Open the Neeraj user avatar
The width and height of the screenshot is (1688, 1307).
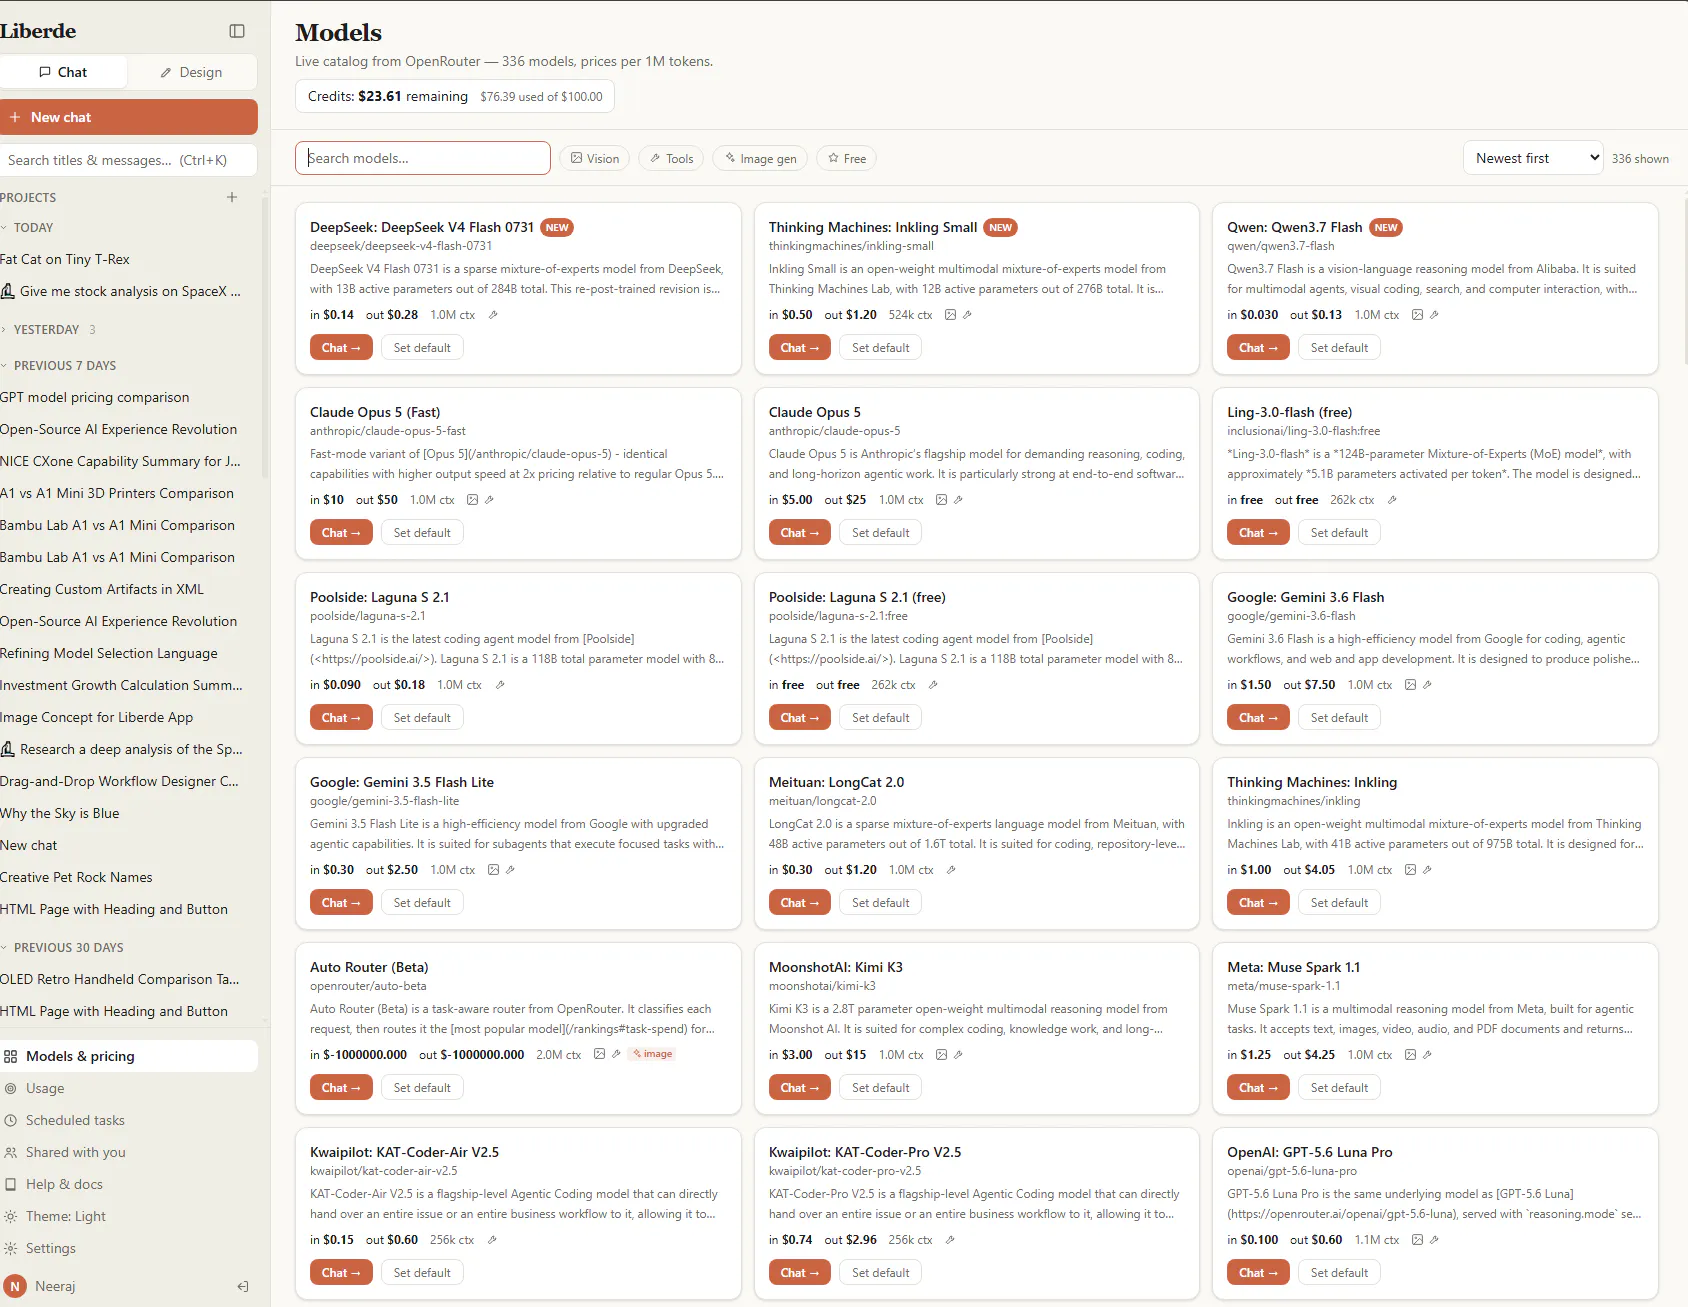click(15, 1286)
